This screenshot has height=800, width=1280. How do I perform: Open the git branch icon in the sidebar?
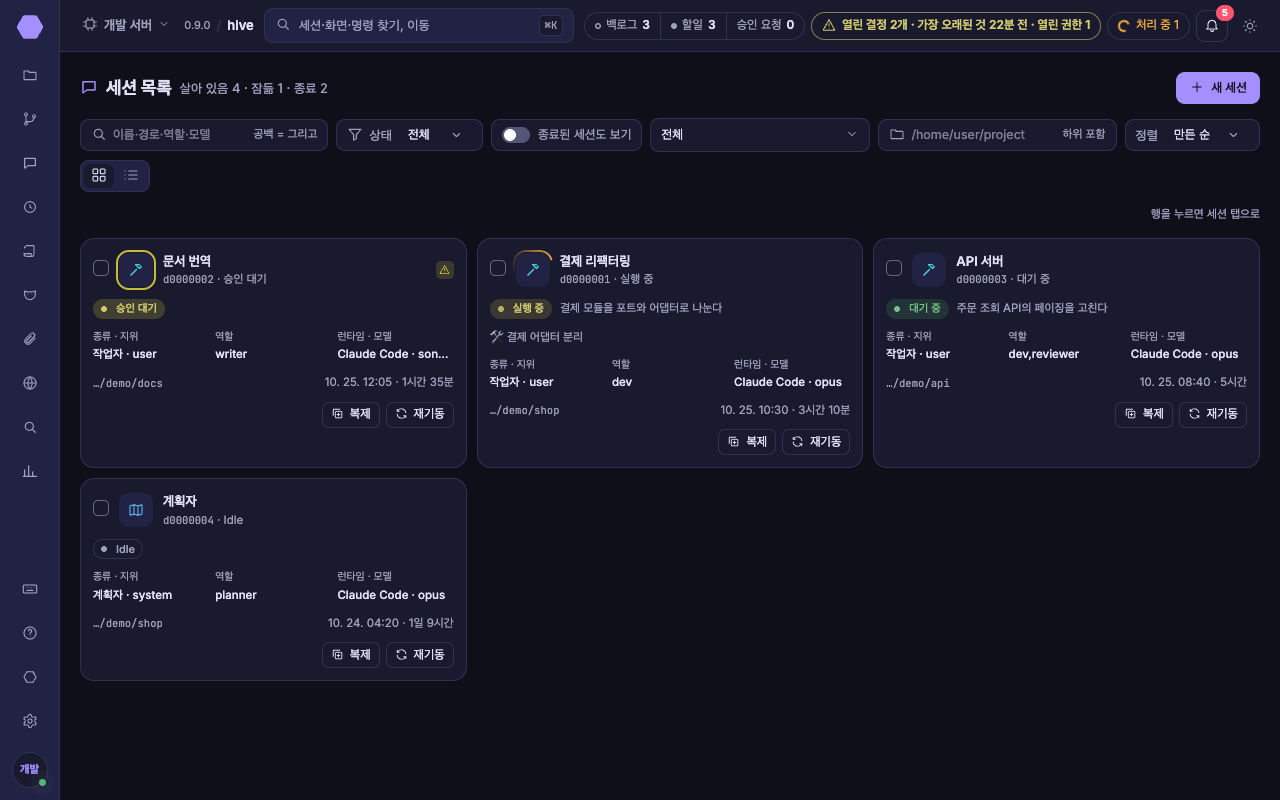[x=30, y=119]
